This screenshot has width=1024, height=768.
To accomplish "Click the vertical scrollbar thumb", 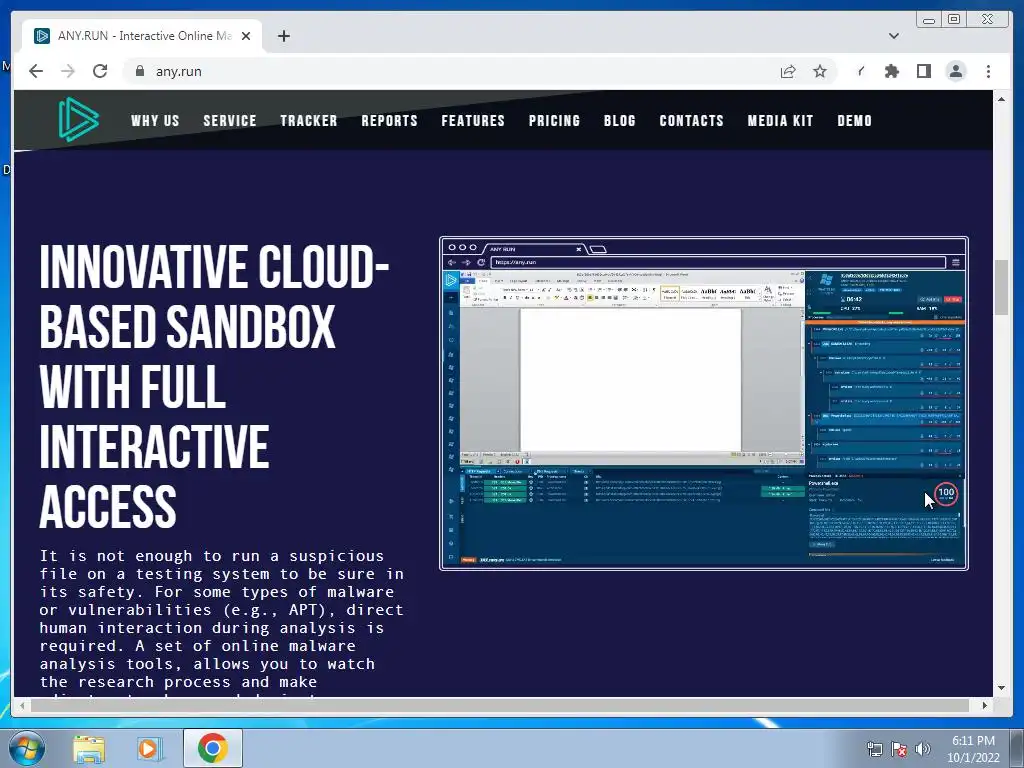I will tap(1002, 287).
